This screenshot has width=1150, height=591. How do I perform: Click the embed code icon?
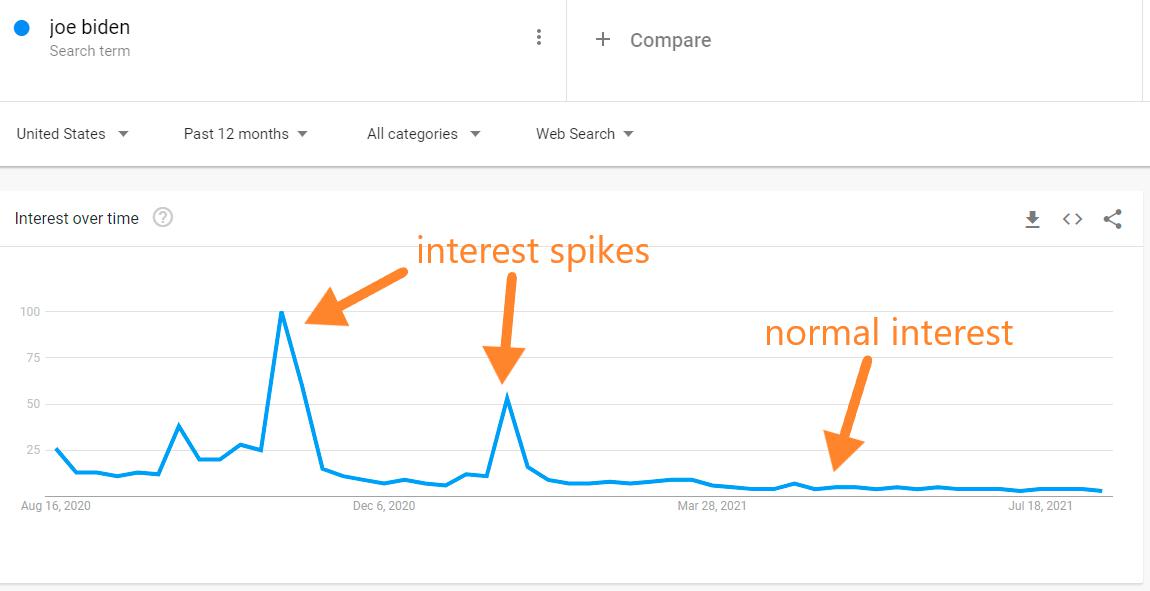tap(1072, 219)
